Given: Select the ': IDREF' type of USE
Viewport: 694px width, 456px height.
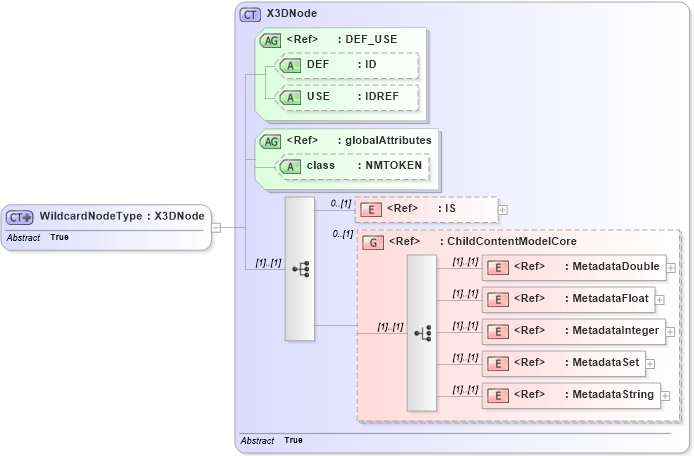Looking at the screenshot, I should pos(378,96).
